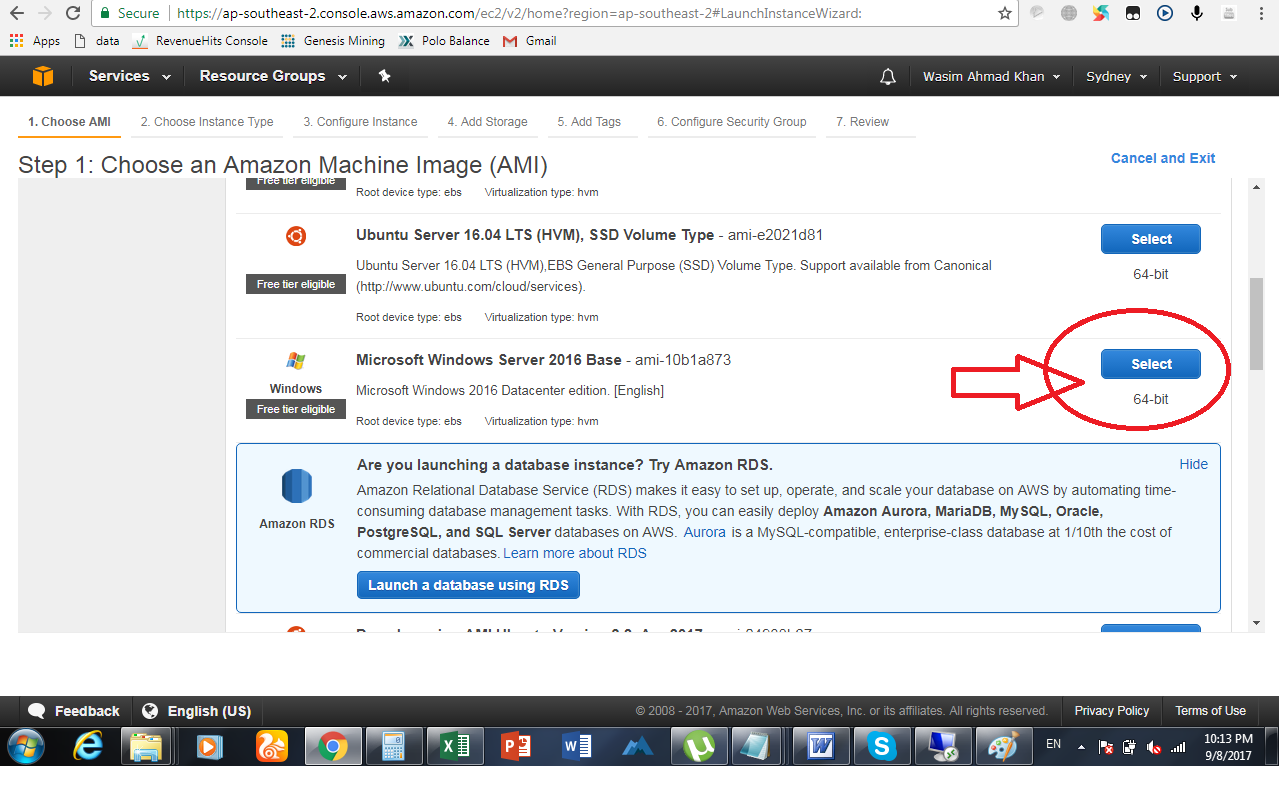Open the Genesis Mining bookmark
1280x800 pixels.
pos(332,41)
